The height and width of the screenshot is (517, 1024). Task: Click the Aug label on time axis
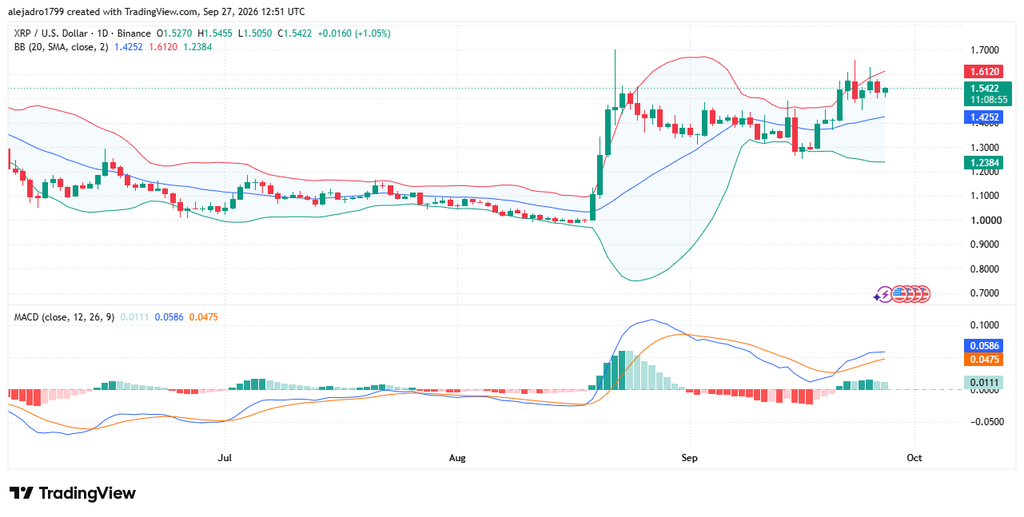(x=458, y=459)
